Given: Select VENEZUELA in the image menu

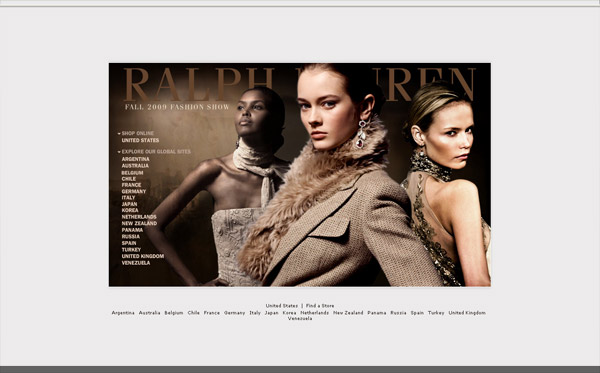Looking at the screenshot, I should click(x=136, y=263).
